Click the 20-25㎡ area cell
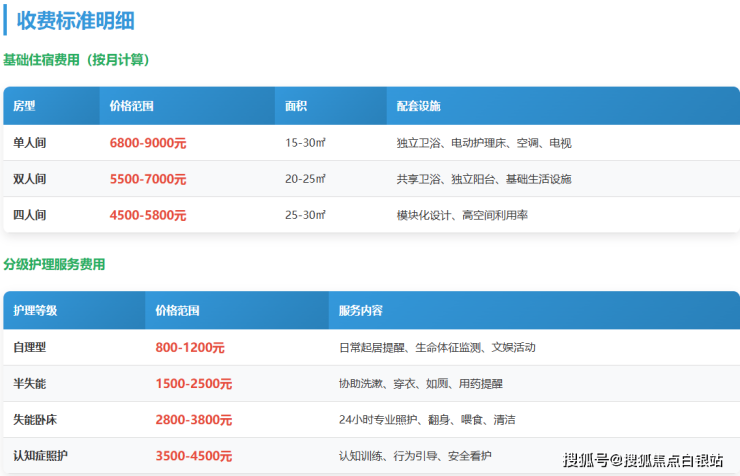The height and width of the screenshot is (476, 740). pyautogui.click(x=305, y=179)
